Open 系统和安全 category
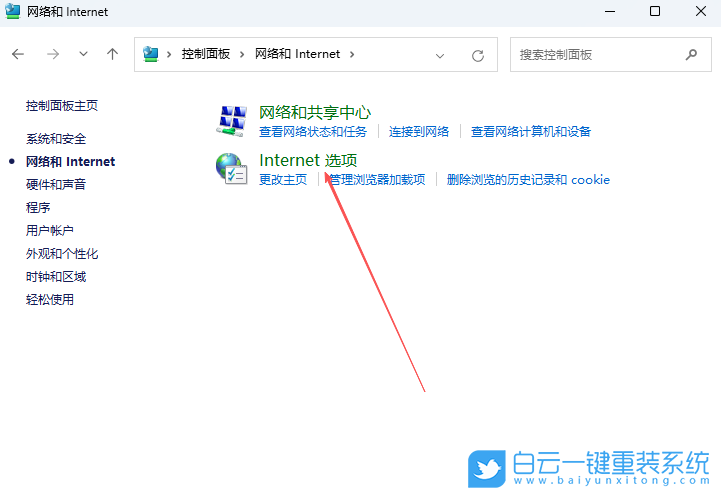 (56, 139)
